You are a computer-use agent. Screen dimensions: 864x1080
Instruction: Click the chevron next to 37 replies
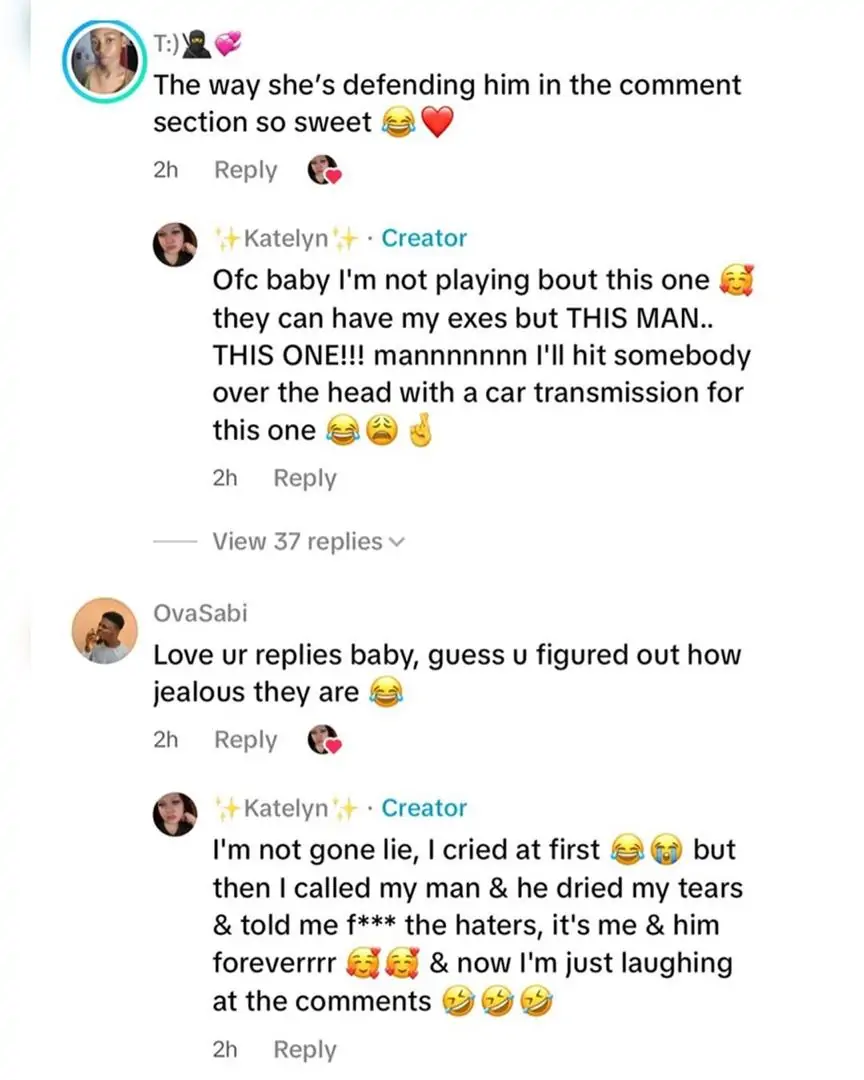point(397,542)
